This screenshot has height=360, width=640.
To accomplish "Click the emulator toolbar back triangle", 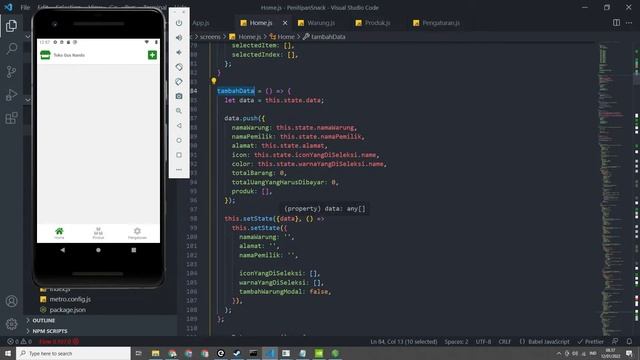I will pos(179,126).
